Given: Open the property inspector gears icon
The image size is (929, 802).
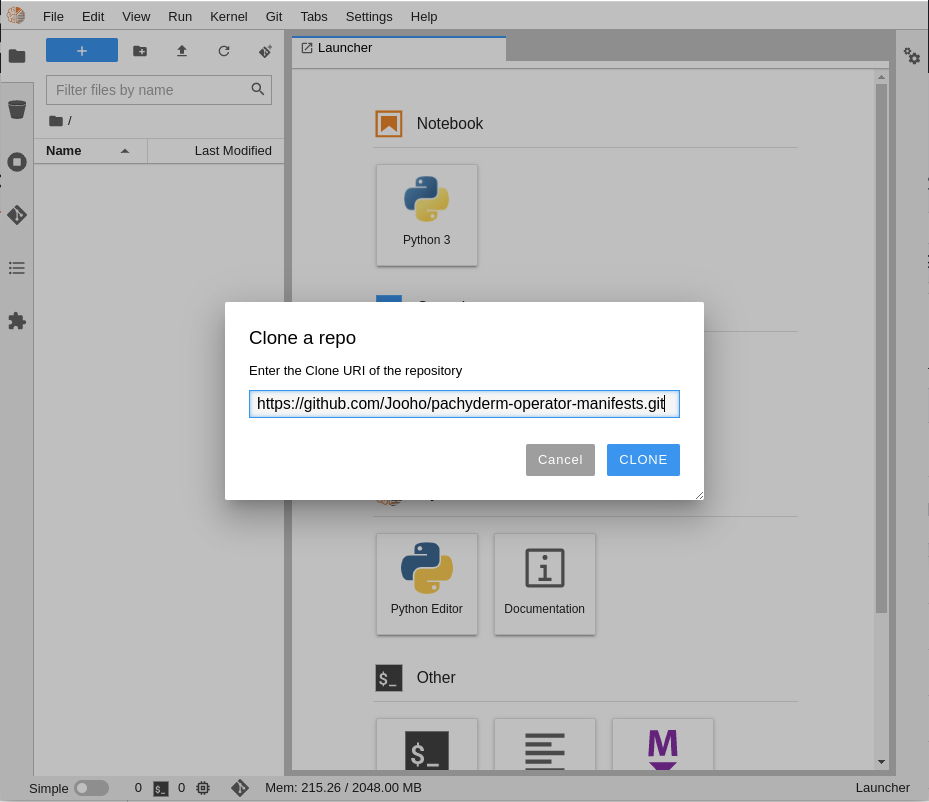Looking at the screenshot, I should tap(912, 57).
